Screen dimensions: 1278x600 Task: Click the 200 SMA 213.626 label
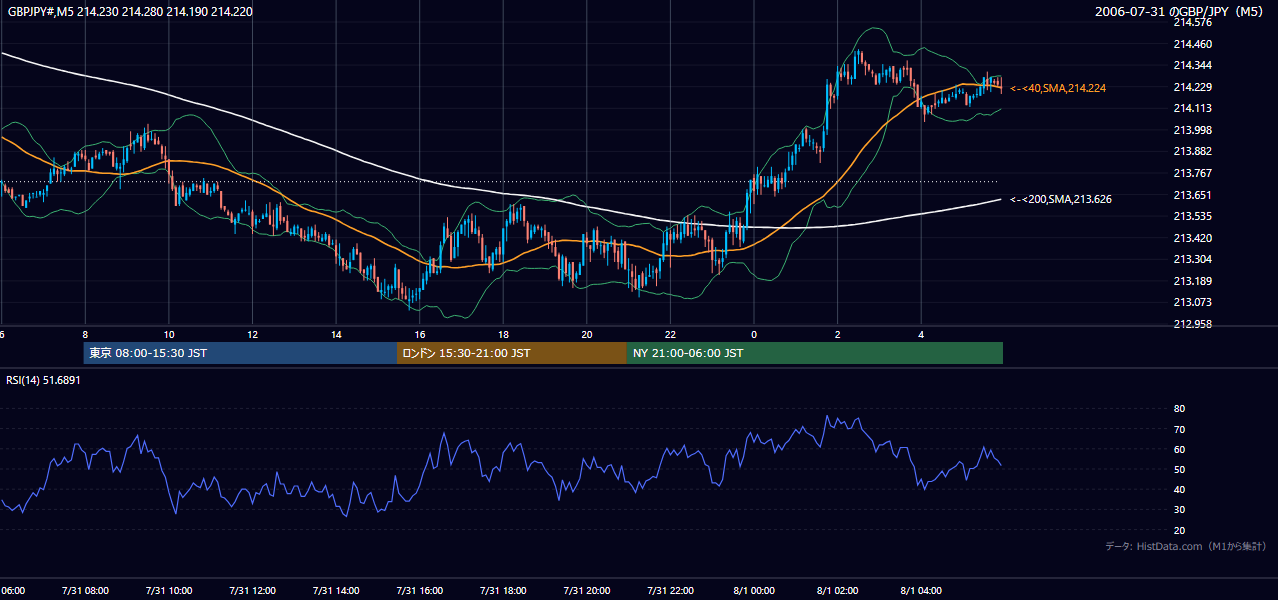[x=1061, y=199]
